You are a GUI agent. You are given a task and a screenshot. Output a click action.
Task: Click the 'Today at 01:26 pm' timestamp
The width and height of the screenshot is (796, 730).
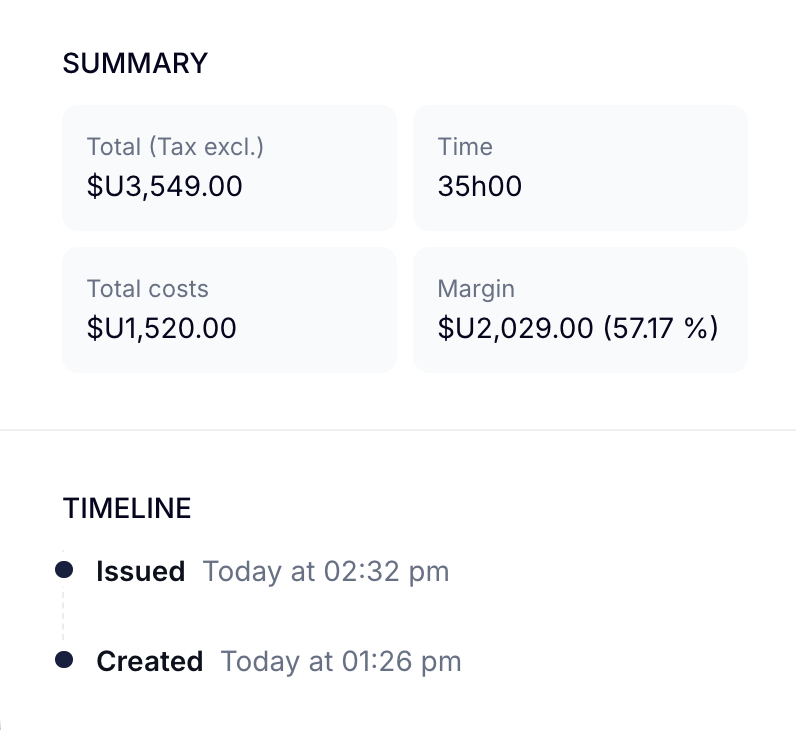(341, 661)
